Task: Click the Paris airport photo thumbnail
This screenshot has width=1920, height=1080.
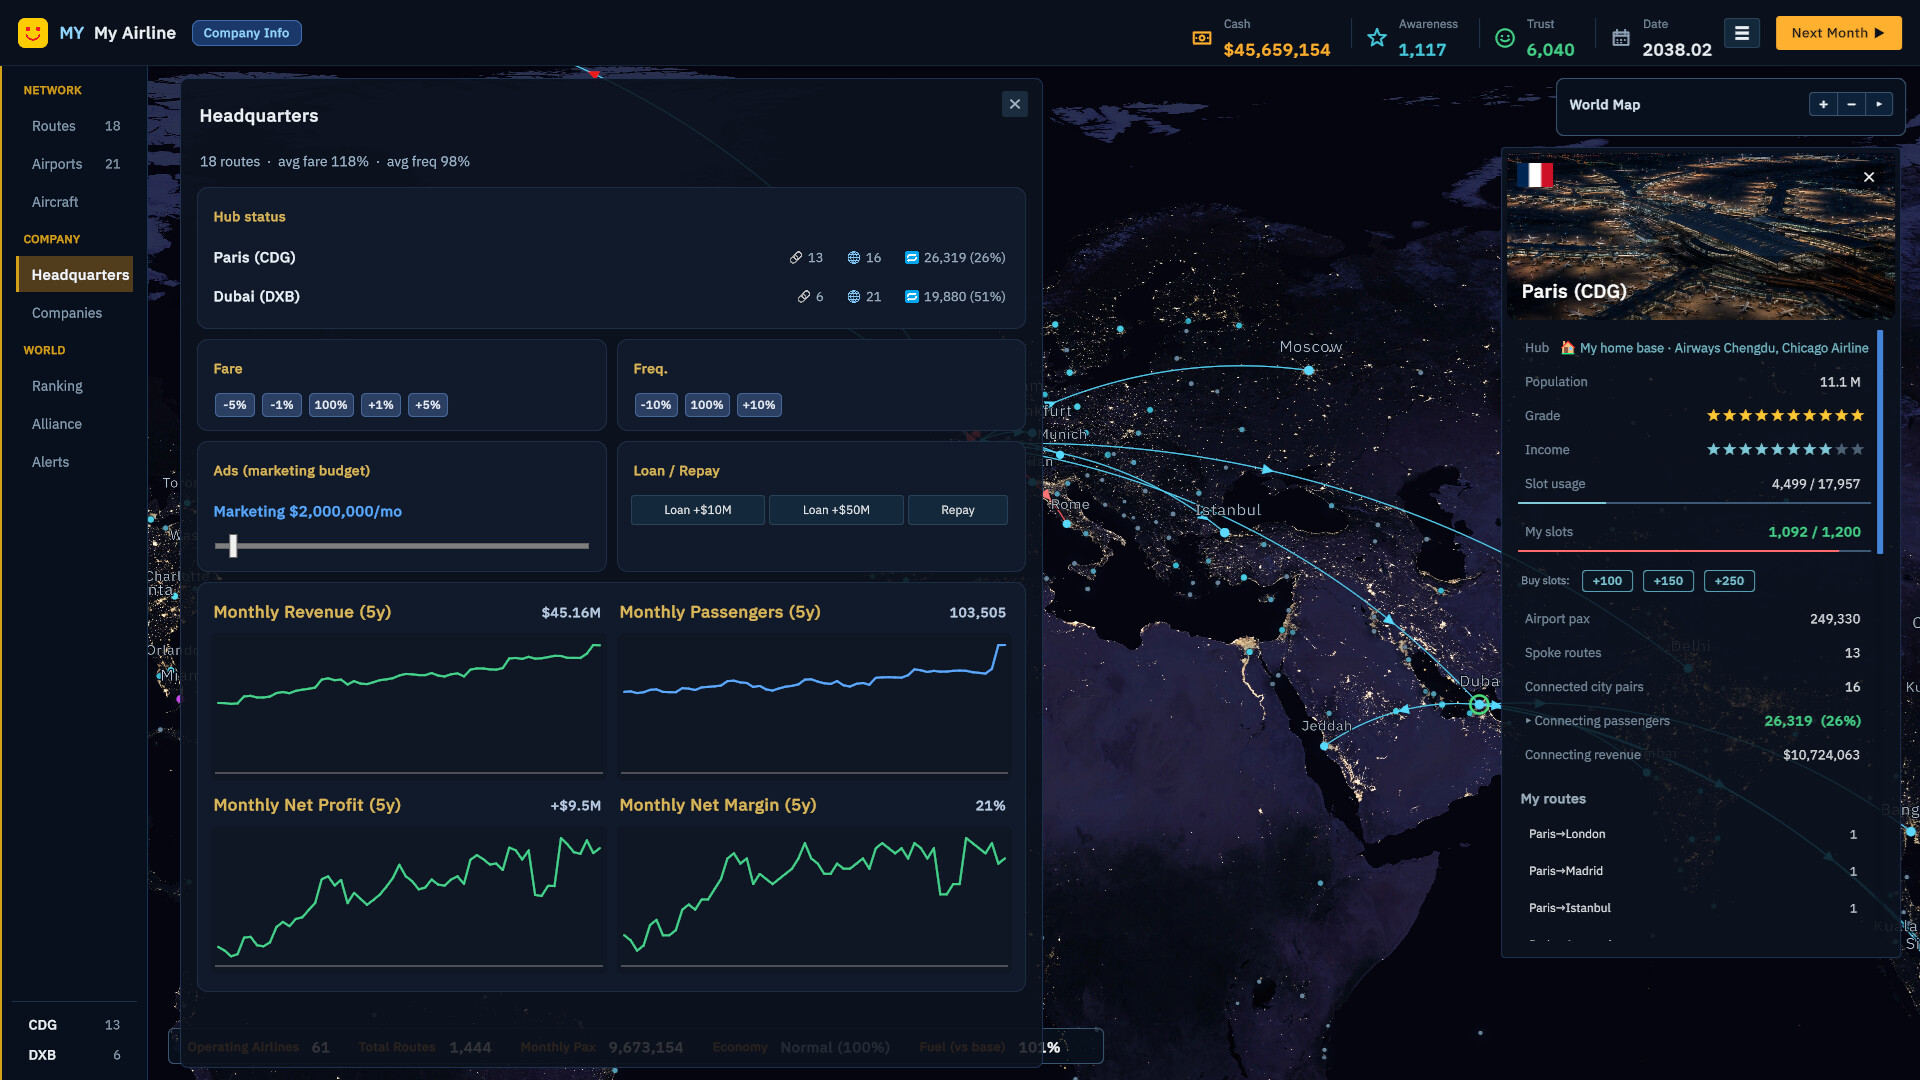Action: point(1700,235)
